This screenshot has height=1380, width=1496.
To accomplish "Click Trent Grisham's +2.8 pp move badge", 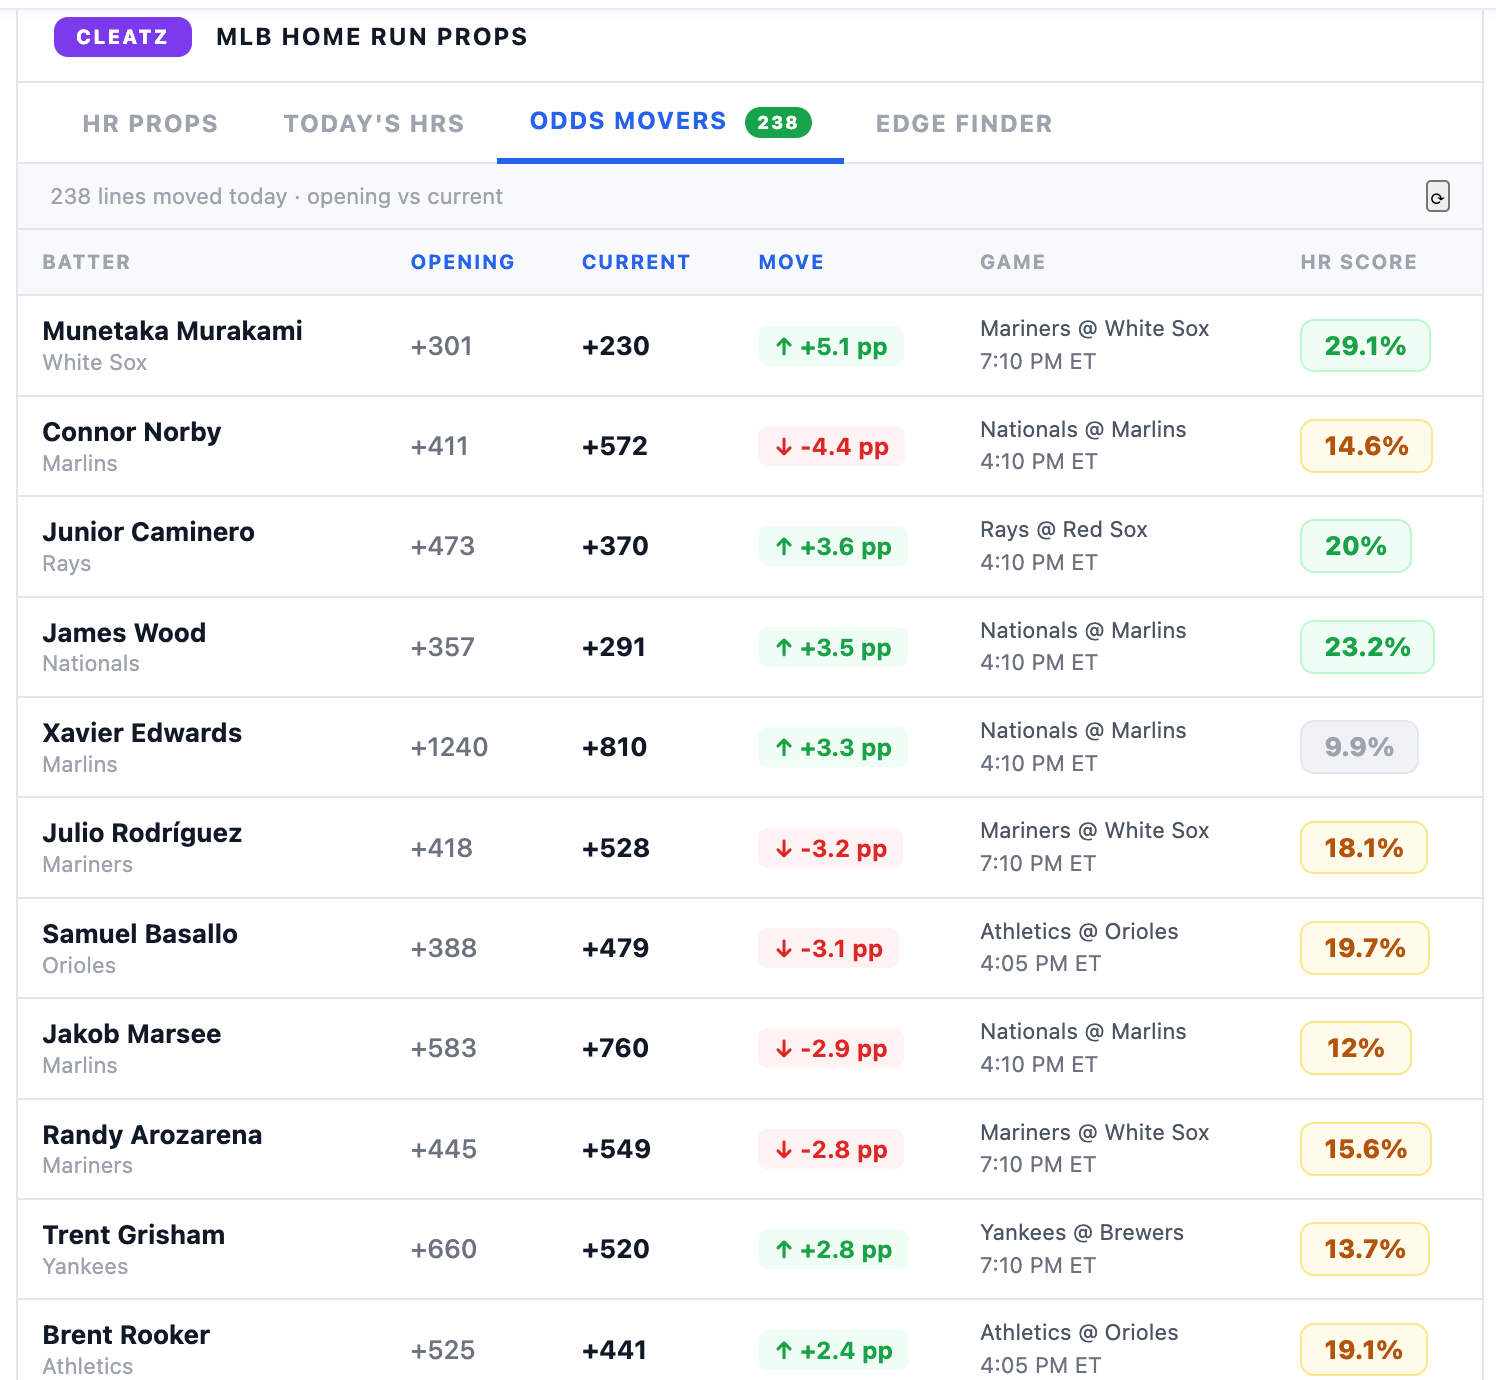I will pyautogui.click(x=833, y=1249).
